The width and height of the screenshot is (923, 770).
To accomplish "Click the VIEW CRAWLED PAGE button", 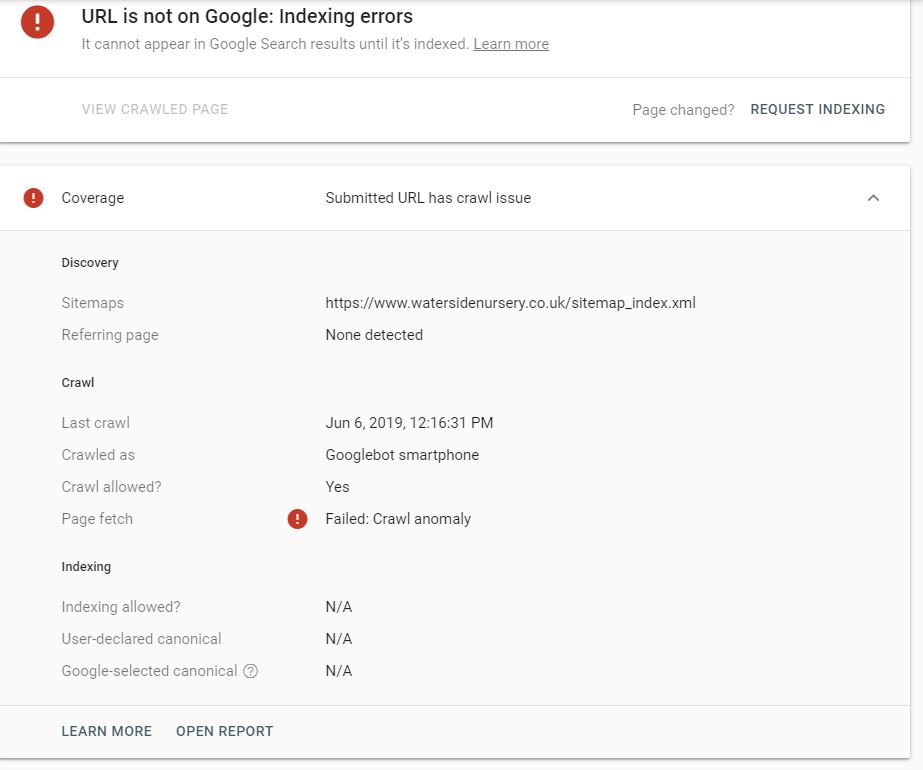I will 154,109.
